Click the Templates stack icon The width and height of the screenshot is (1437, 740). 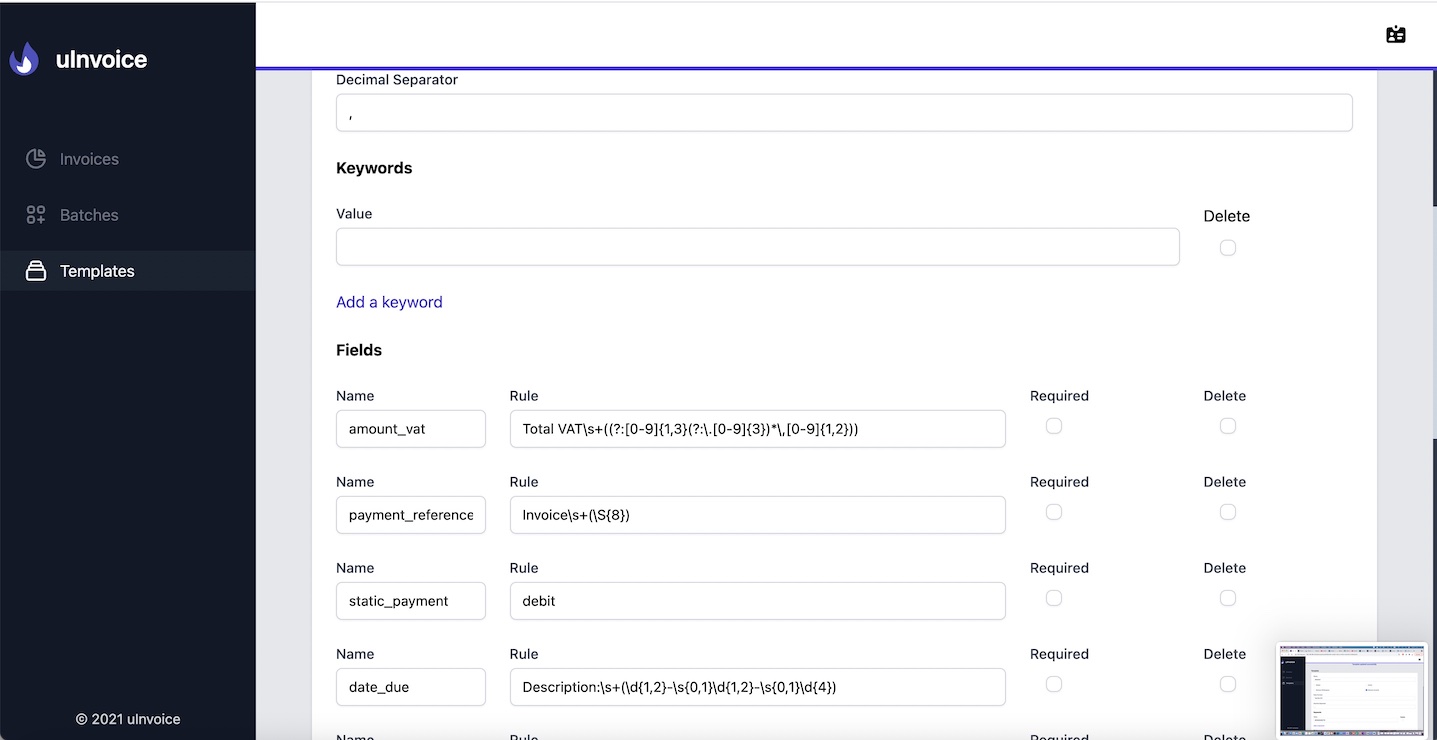pos(36,271)
